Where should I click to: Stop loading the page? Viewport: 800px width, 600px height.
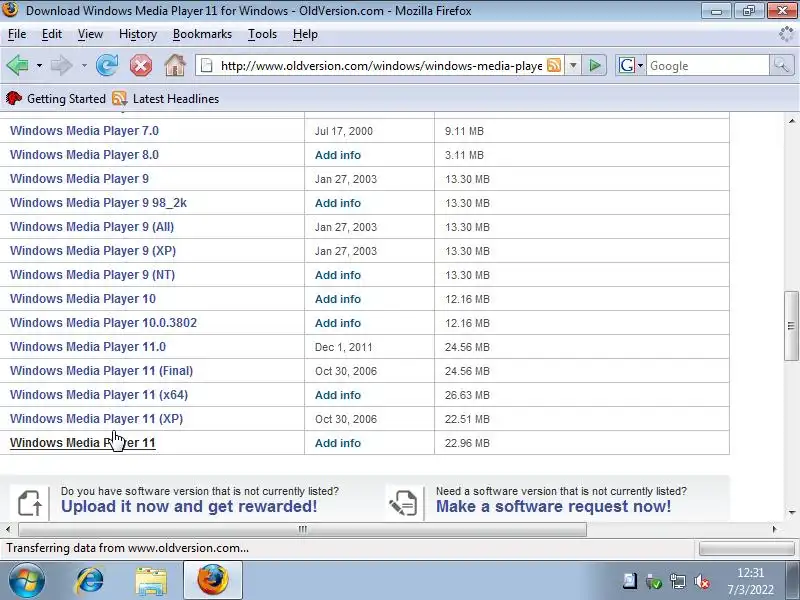click(x=141, y=65)
